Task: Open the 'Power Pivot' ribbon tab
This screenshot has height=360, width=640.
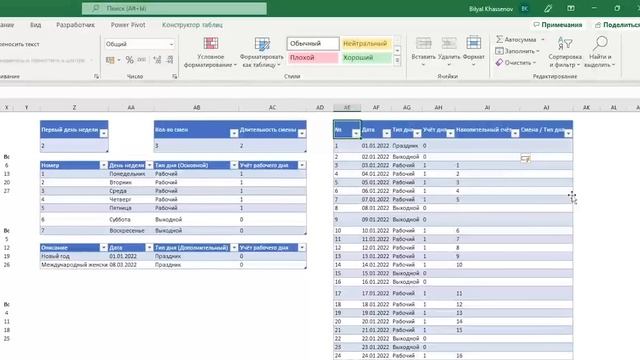Action: [128, 25]
